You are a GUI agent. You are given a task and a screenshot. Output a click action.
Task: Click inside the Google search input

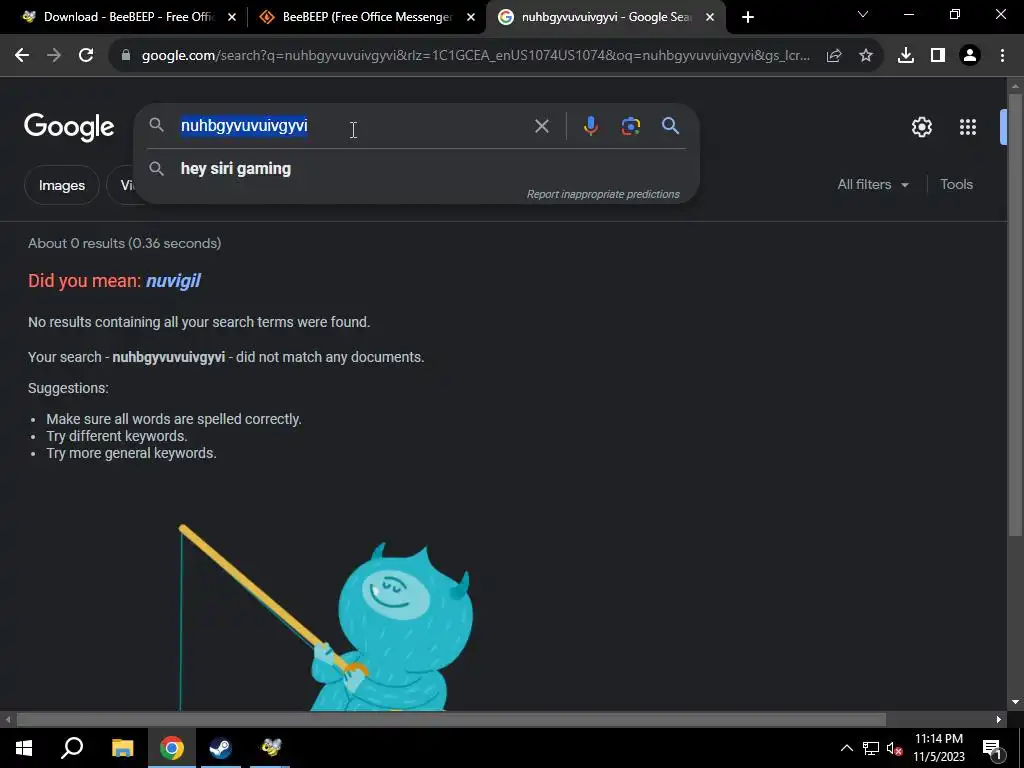coord(353,126)
